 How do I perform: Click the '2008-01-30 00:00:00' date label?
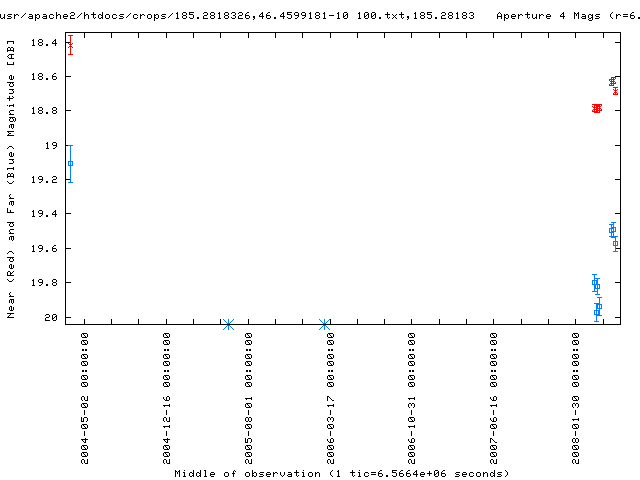point(575,398)
